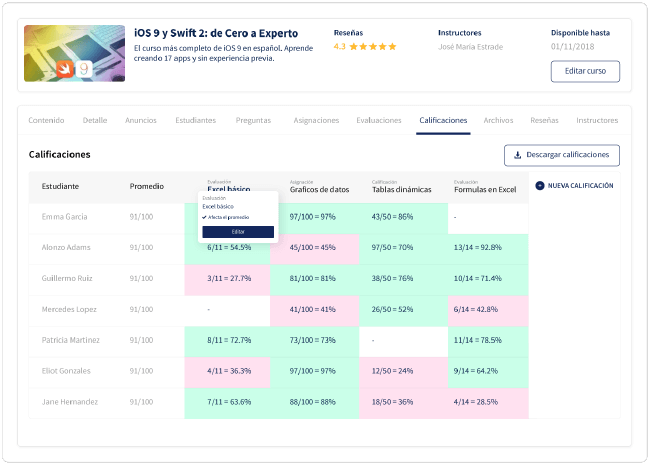Screen dimensions: 650x464
Task: Select student Emma Garcia
Action: click(64, 216)
